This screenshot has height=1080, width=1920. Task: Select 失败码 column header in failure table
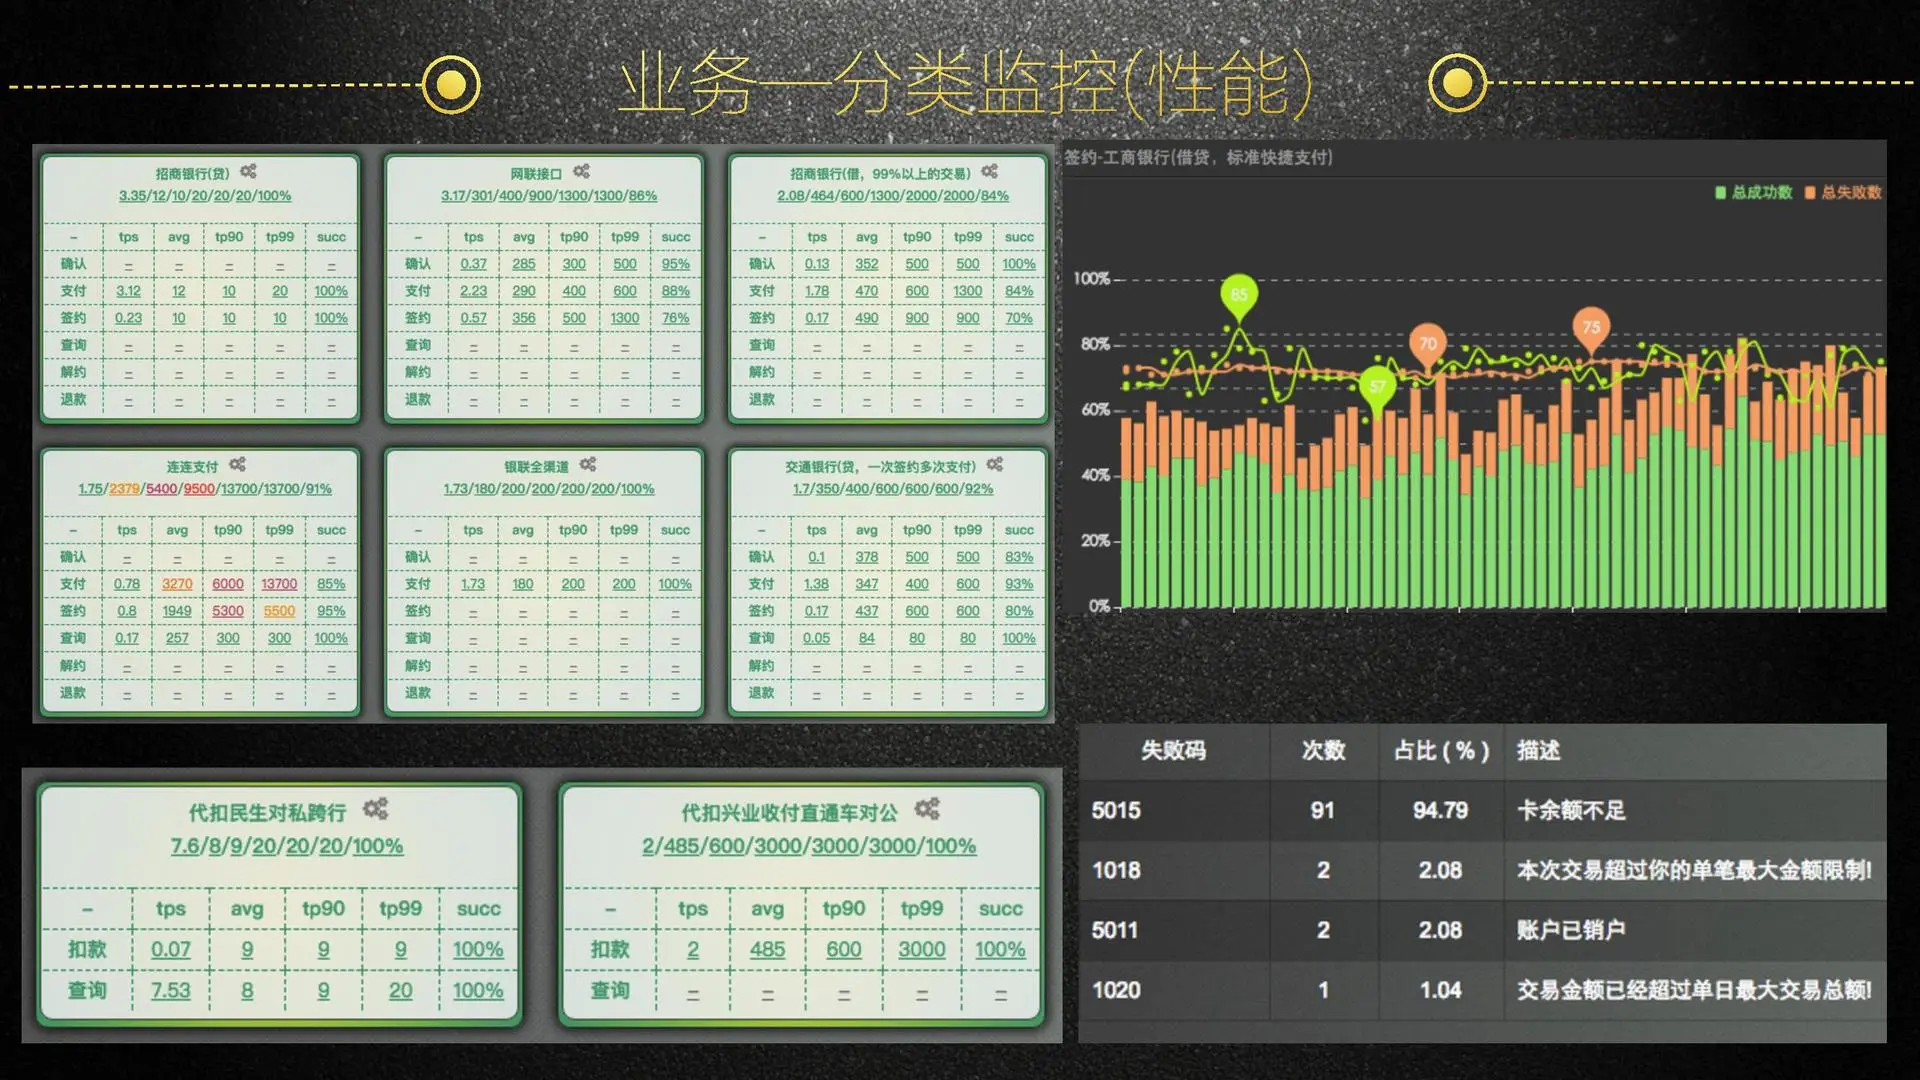tap(1173, 751)
